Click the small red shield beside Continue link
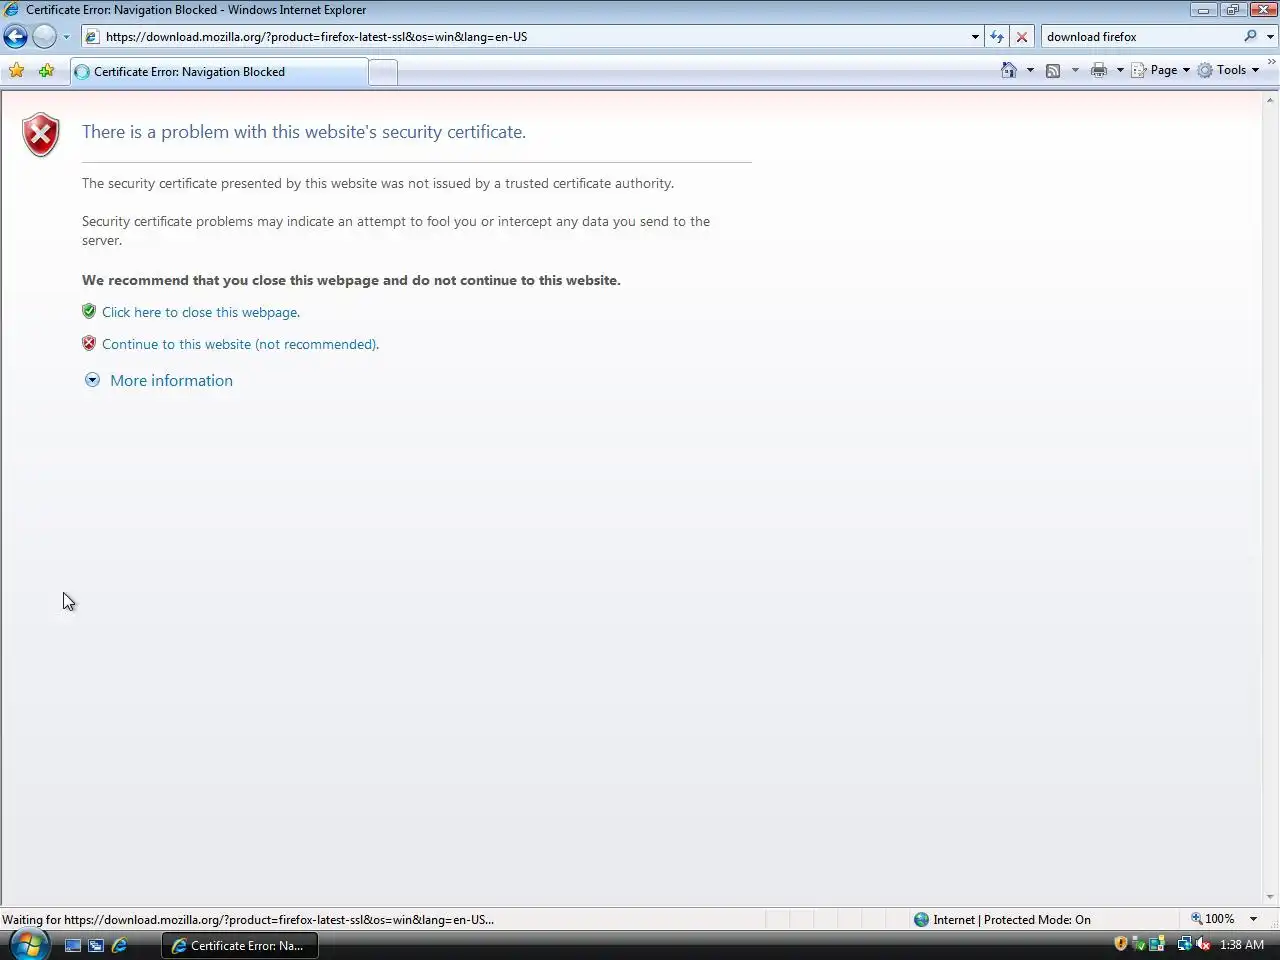 [x=89, y=343]
